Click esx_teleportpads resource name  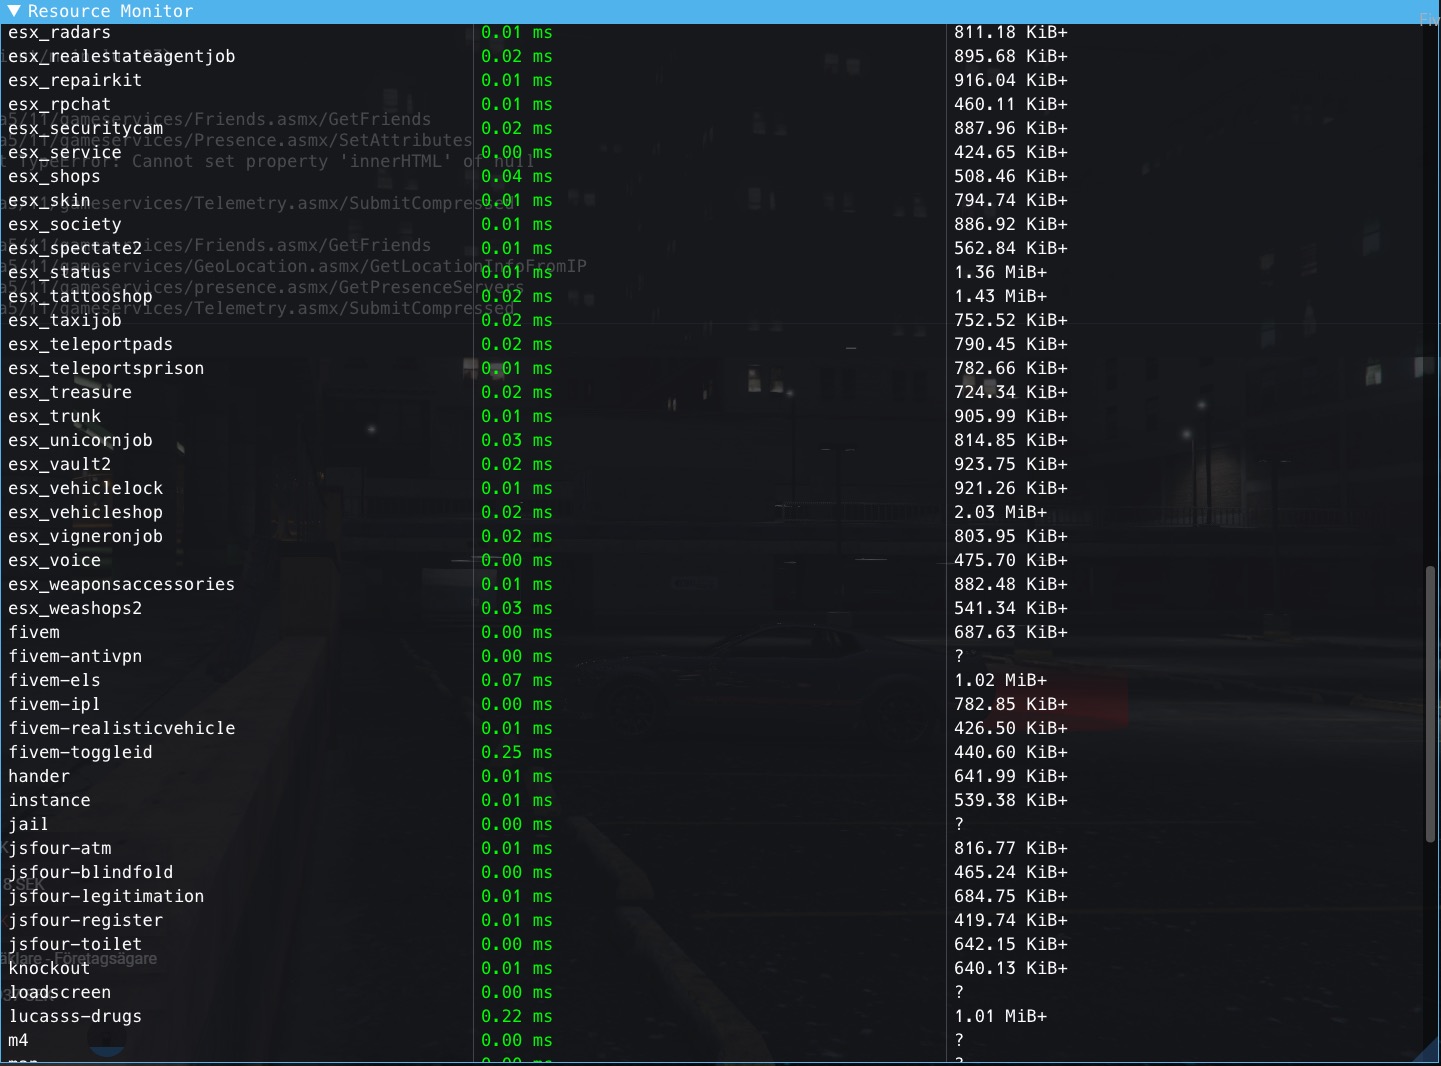91,345
